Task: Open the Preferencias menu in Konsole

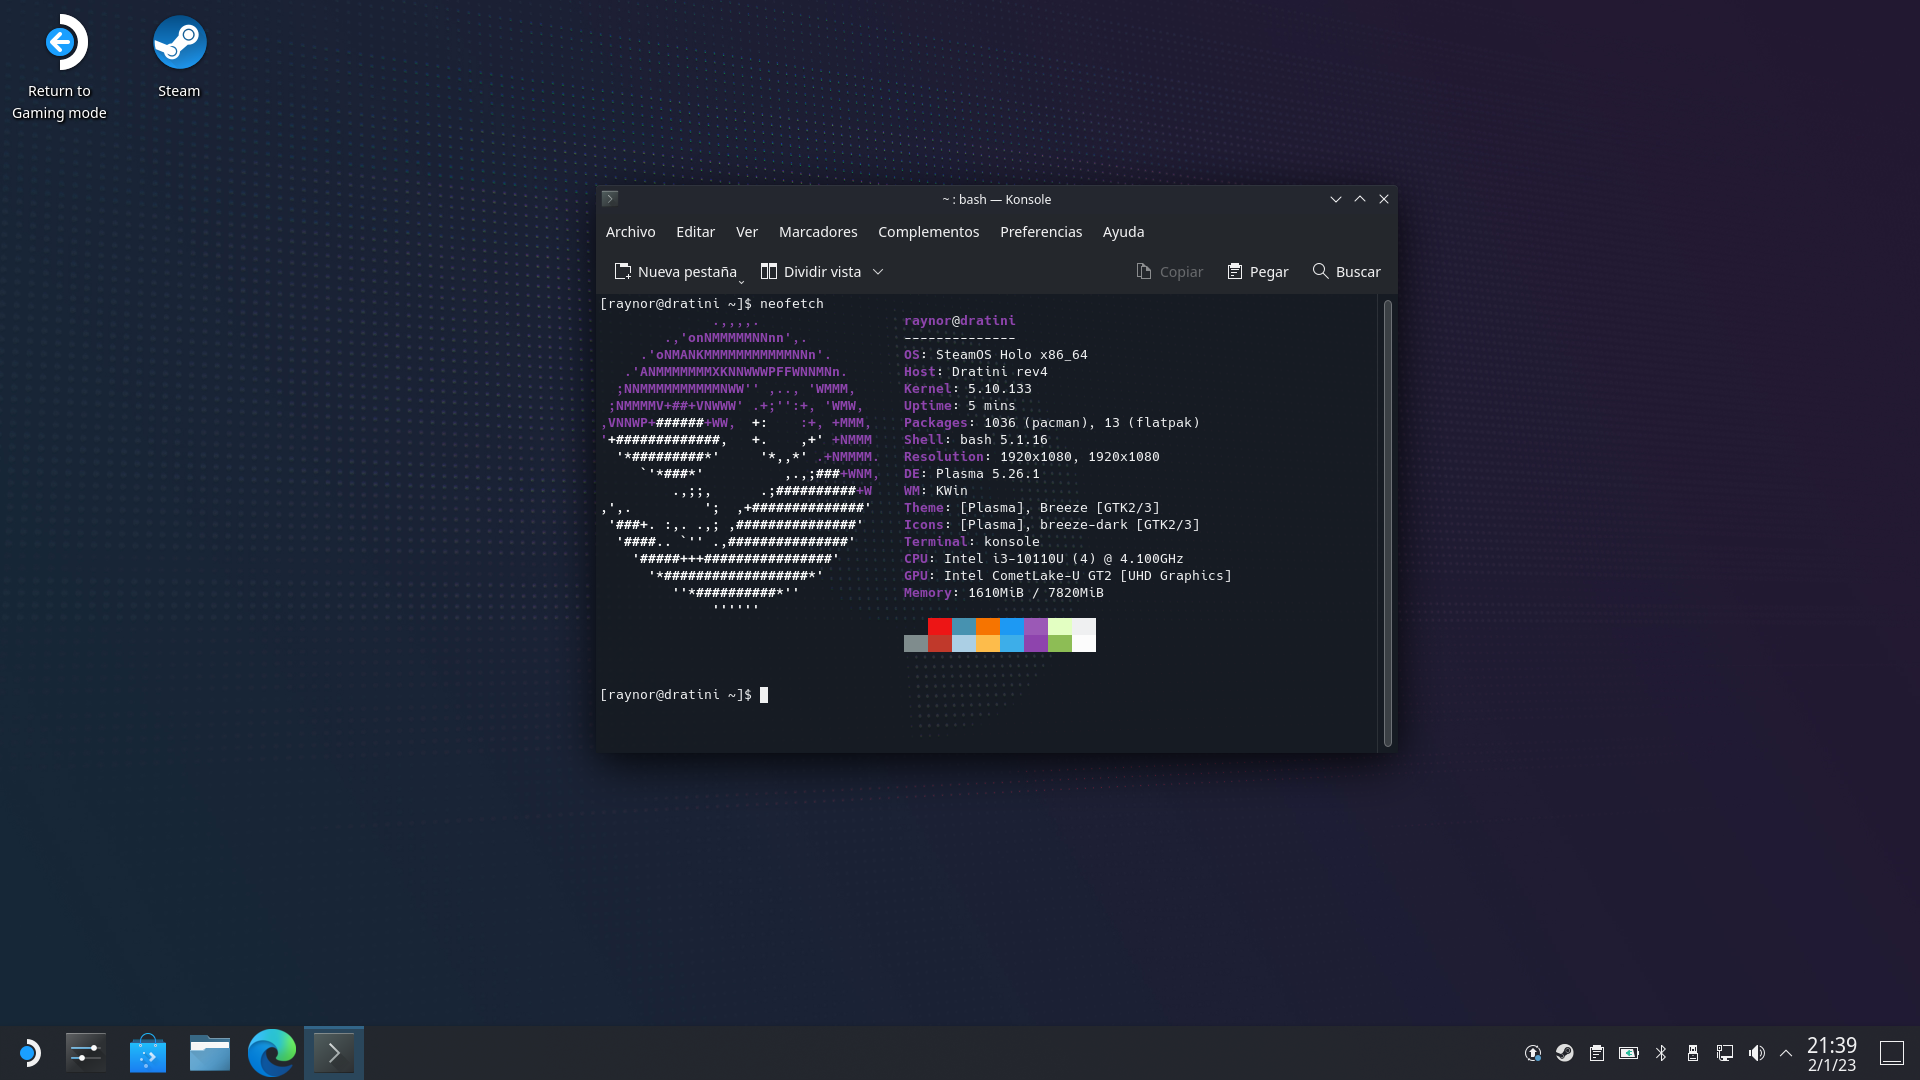Action: [x=1041, y=231]
